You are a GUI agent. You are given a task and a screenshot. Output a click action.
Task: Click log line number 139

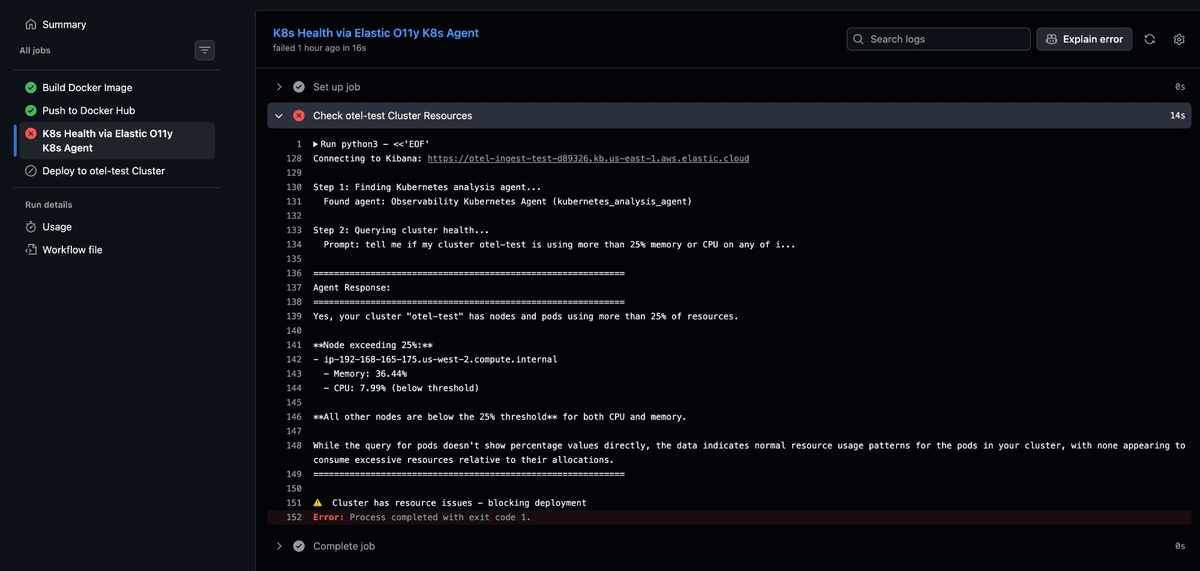coord(294,316)
